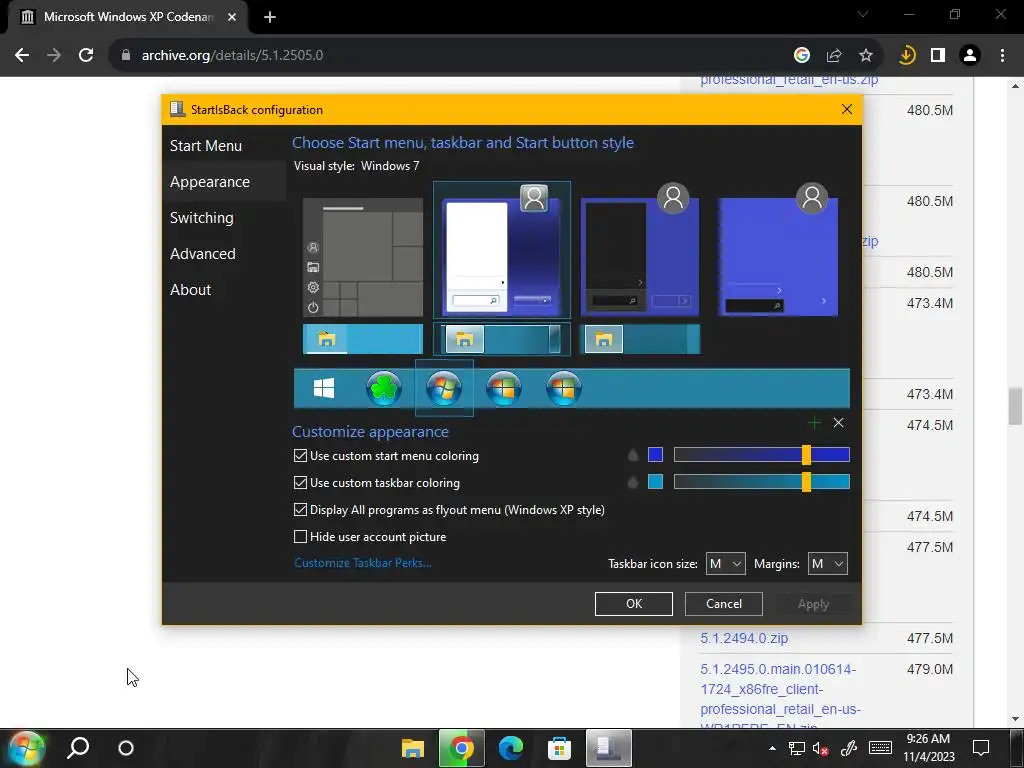
Task: Toggle Display All programs as flyout menu
Action: (300, 509)
